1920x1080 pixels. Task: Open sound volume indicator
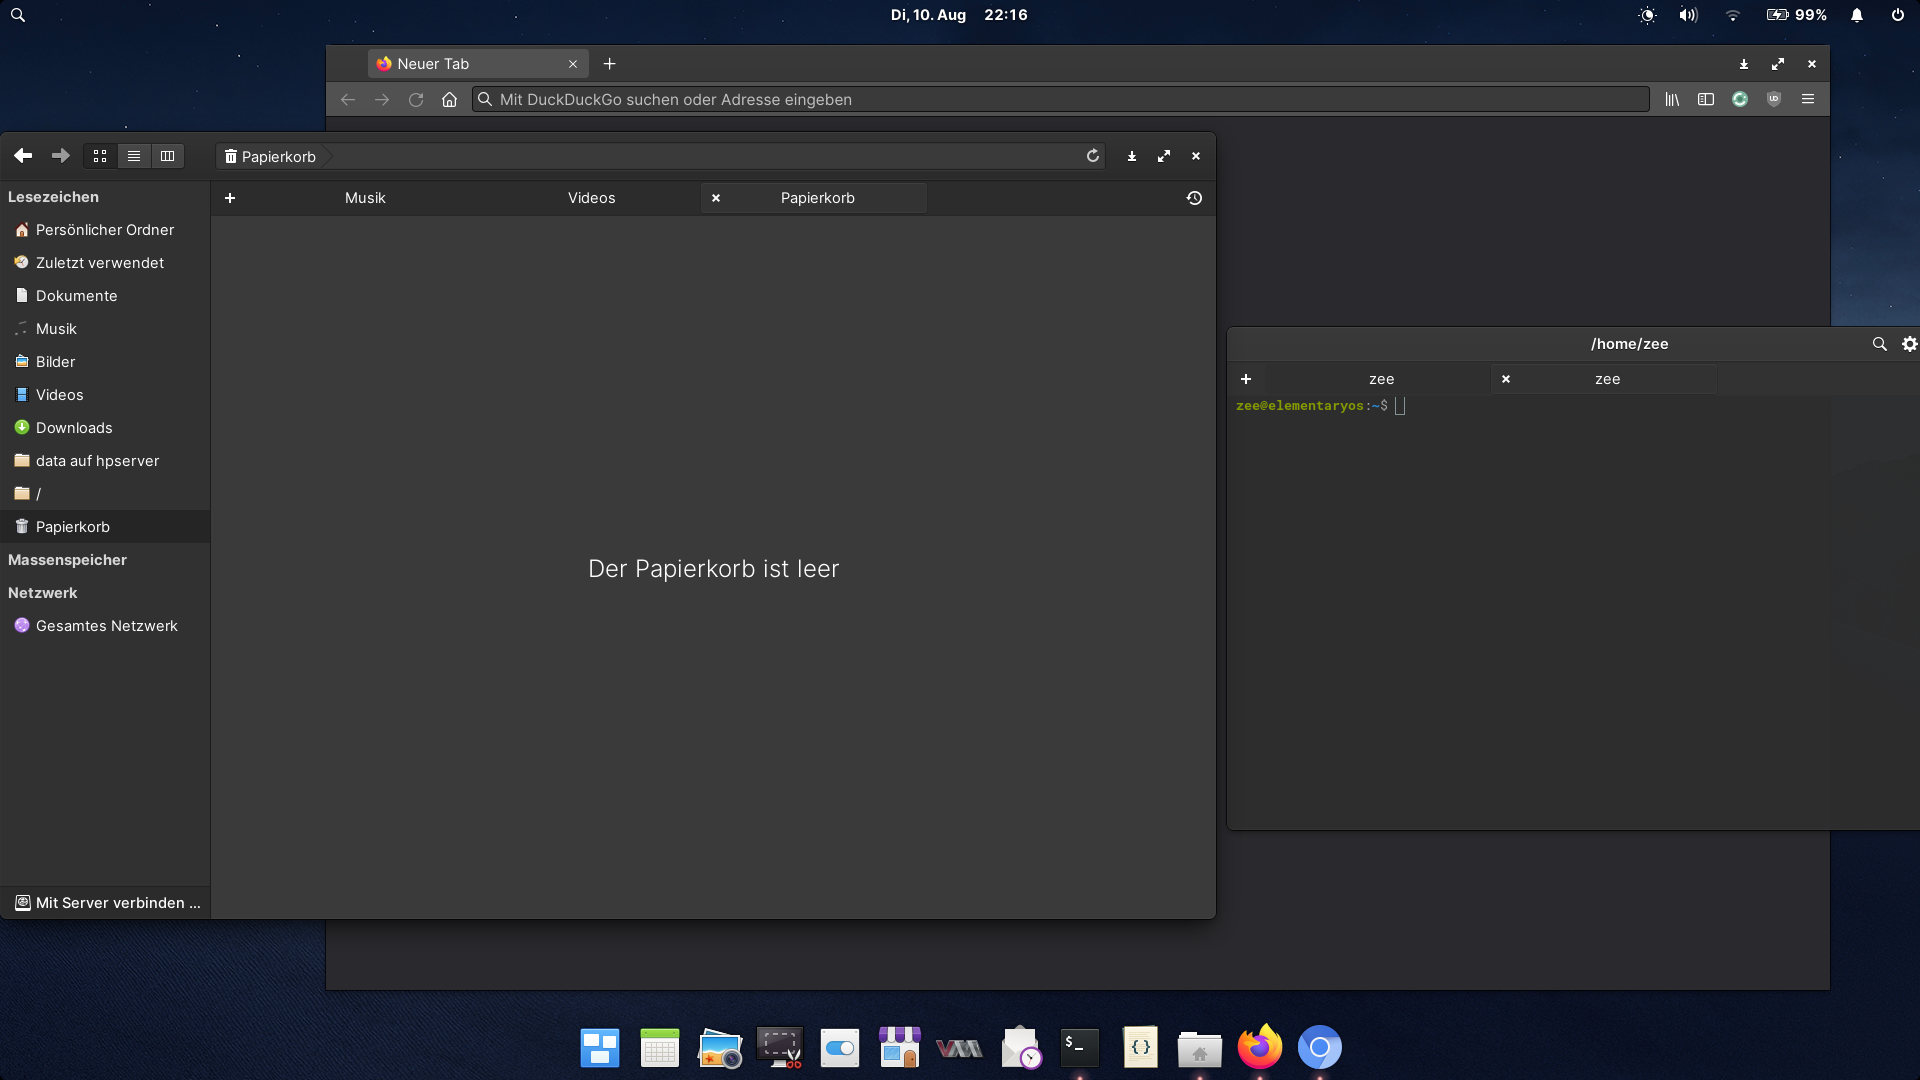[x=1689, y=15]
